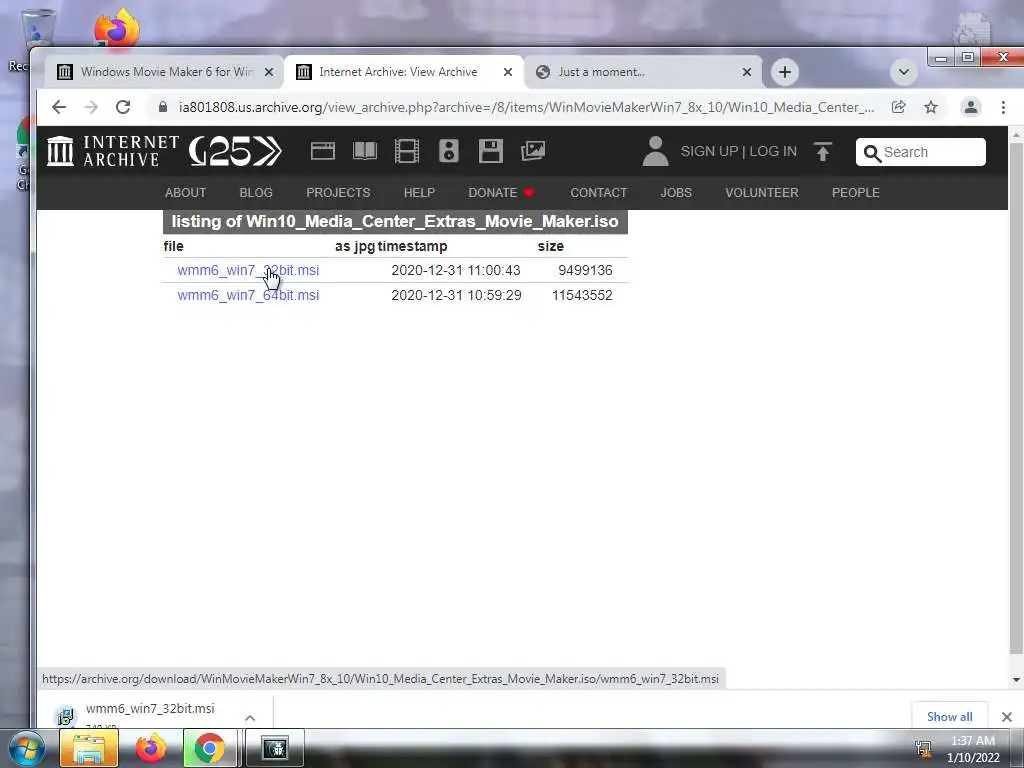Click SIGN UP link
This screenshot has height=768, width=1024.
(x=709, y=152)
